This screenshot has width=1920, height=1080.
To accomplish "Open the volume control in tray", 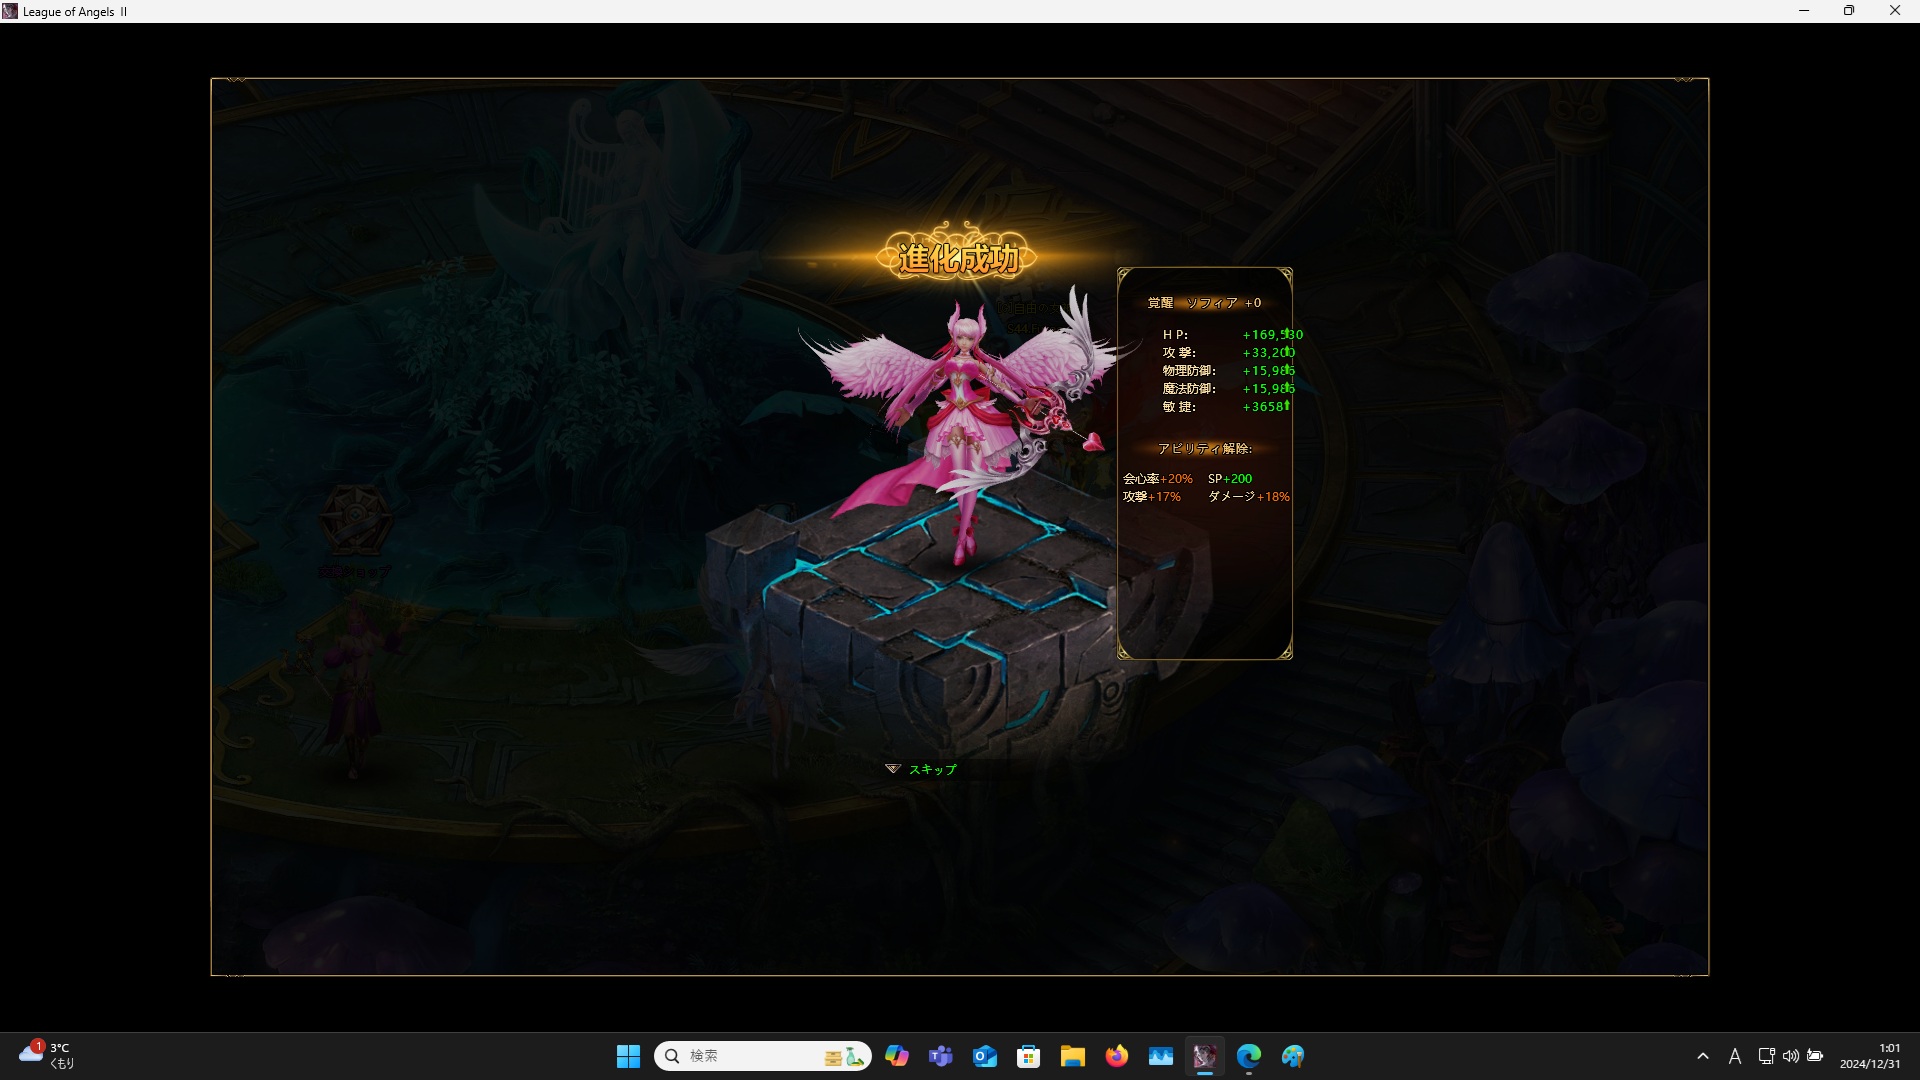I will pos(1790,1056).
